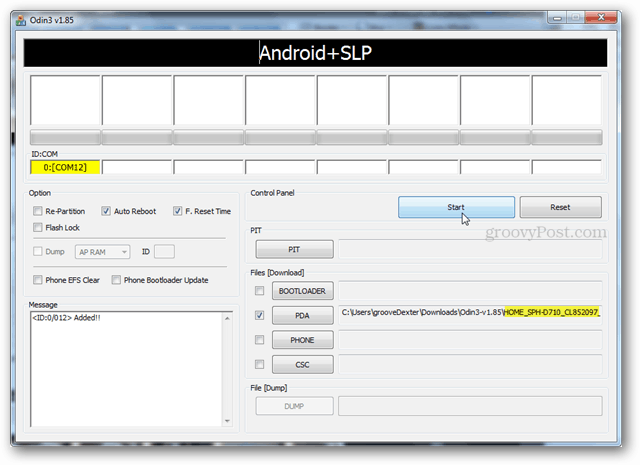Click the PIT file path field
640x465 pixels.
[x=470, y=249]
